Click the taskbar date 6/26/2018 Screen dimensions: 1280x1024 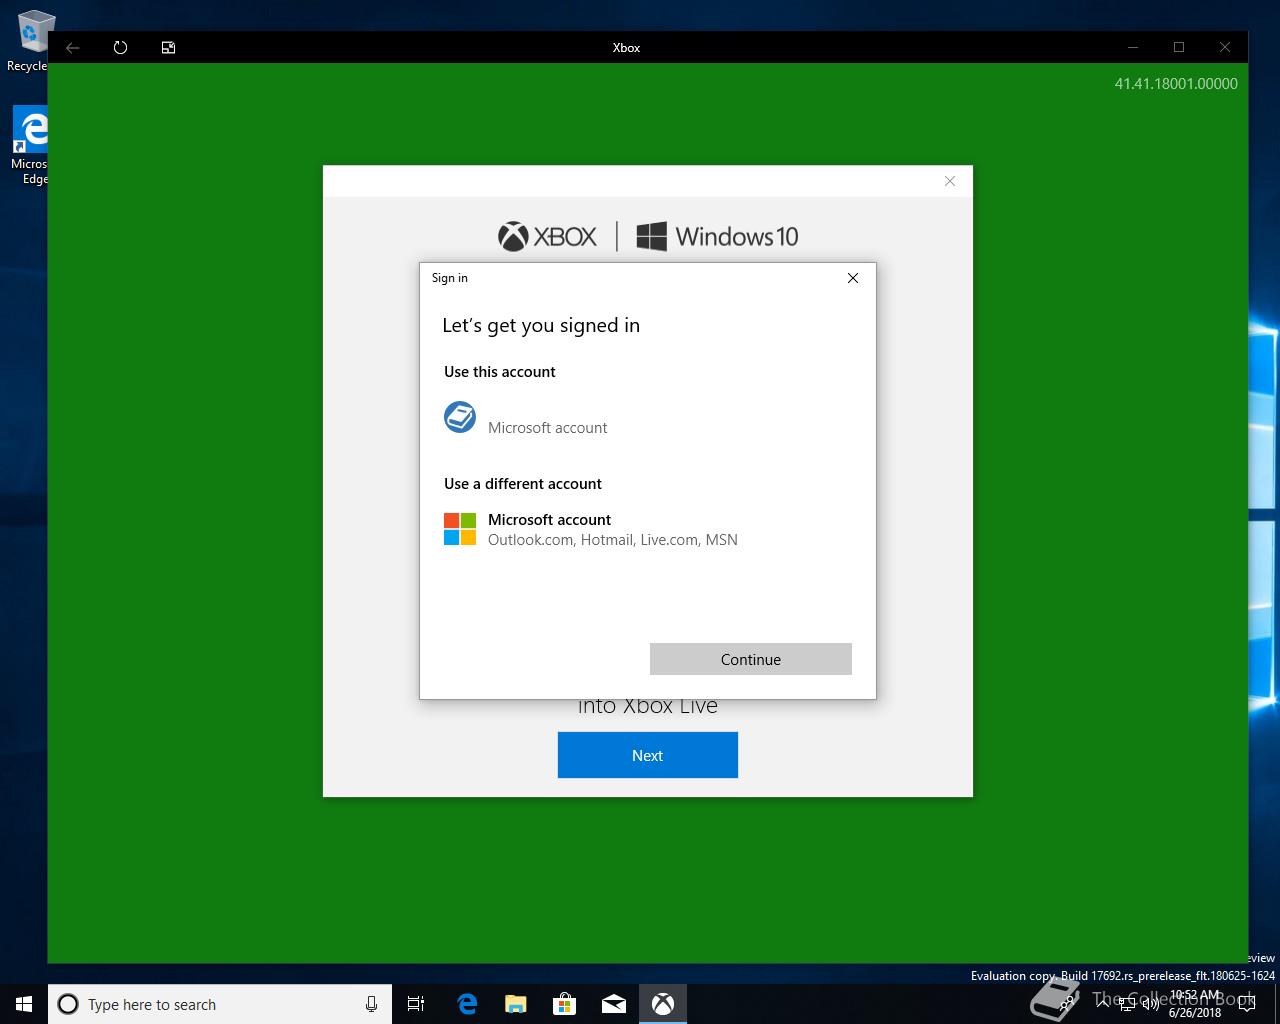(1195, 1013)
